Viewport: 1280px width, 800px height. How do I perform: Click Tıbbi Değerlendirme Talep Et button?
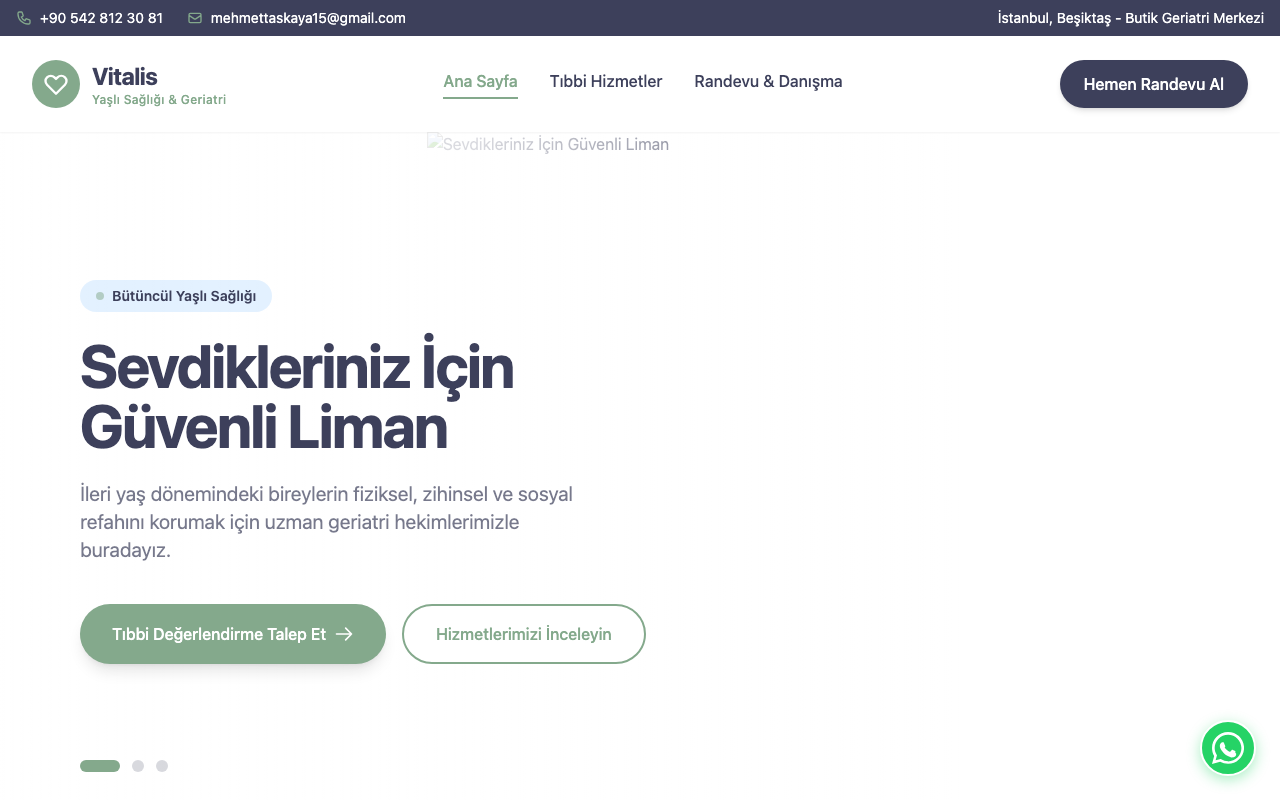tap(233, 634)
